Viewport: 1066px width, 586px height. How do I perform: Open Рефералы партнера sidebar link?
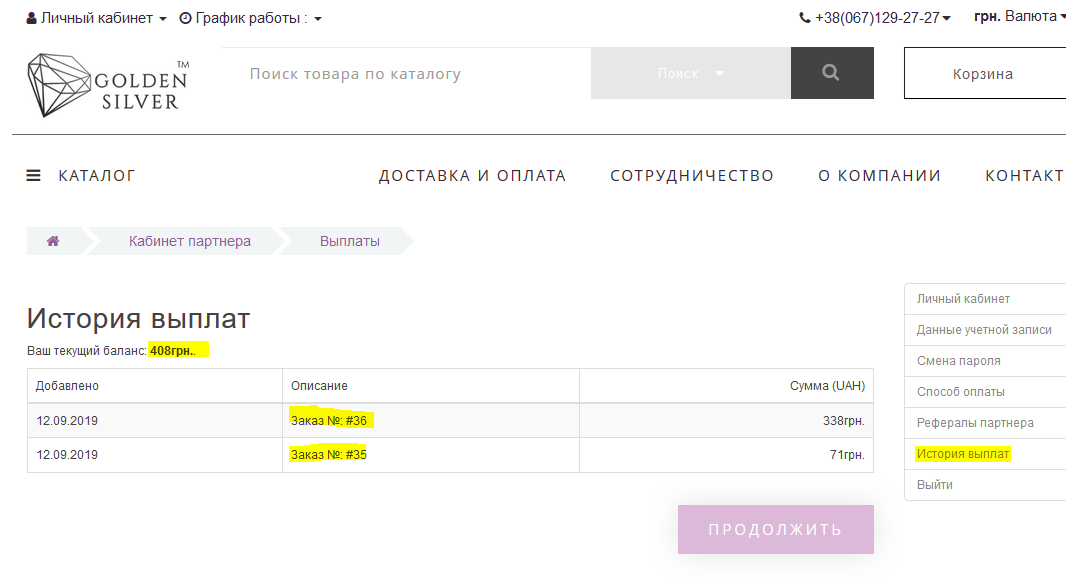pyautogui.click(x=975, y=423)
